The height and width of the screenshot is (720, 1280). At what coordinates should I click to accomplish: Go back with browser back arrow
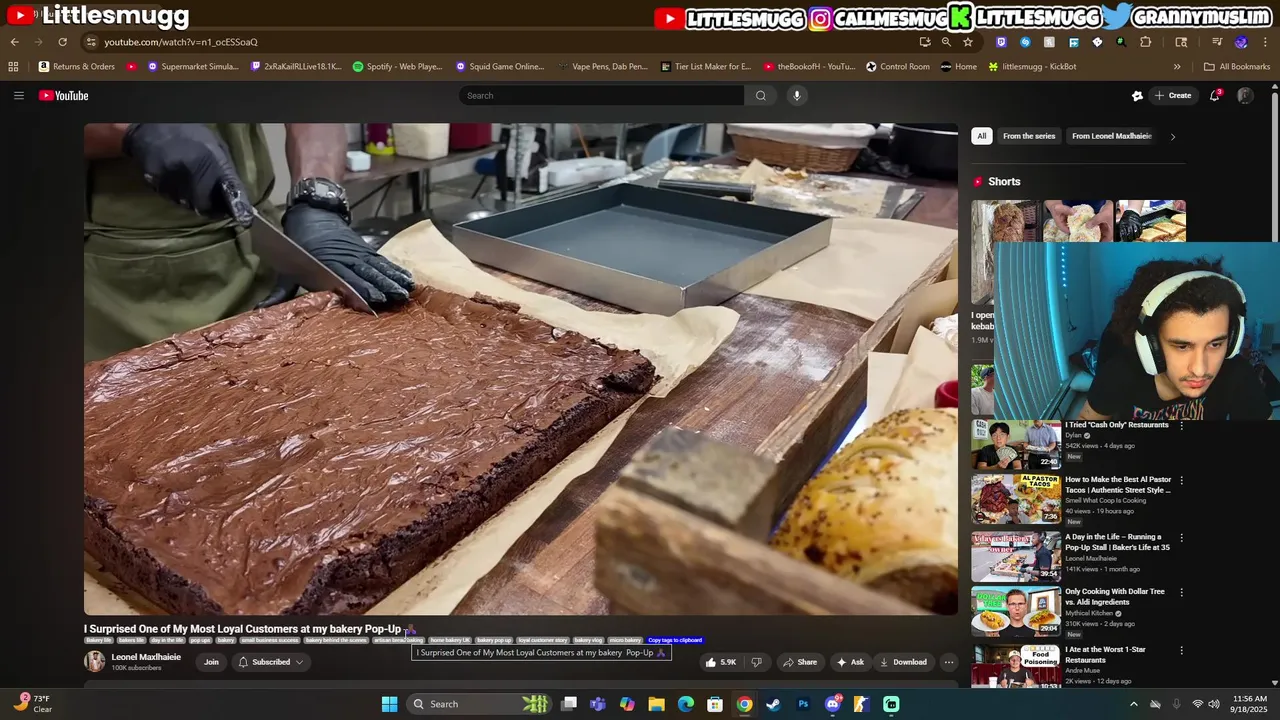pyautogui.click(x=14, y=42)
